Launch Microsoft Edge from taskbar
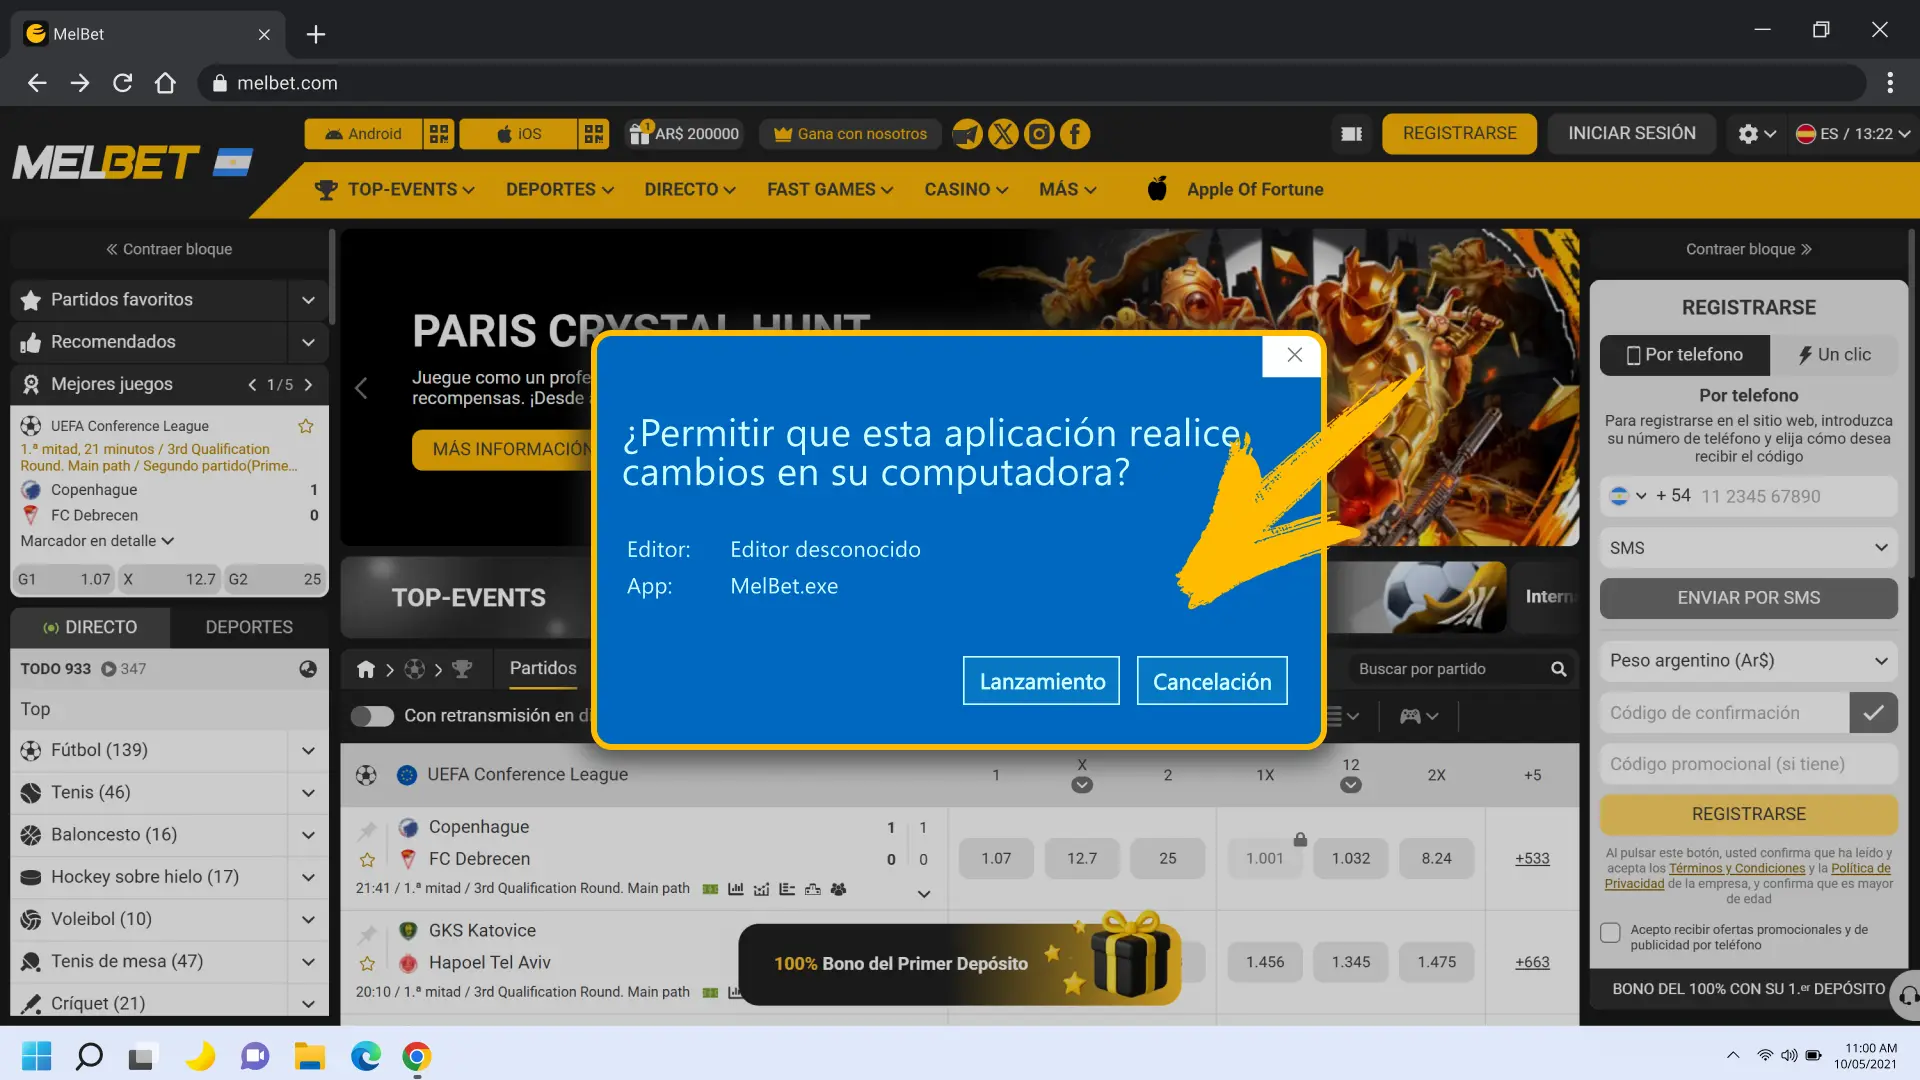Image resolution: width=1920 pixels, height=1080 pixels. (x=366, y=1056)
